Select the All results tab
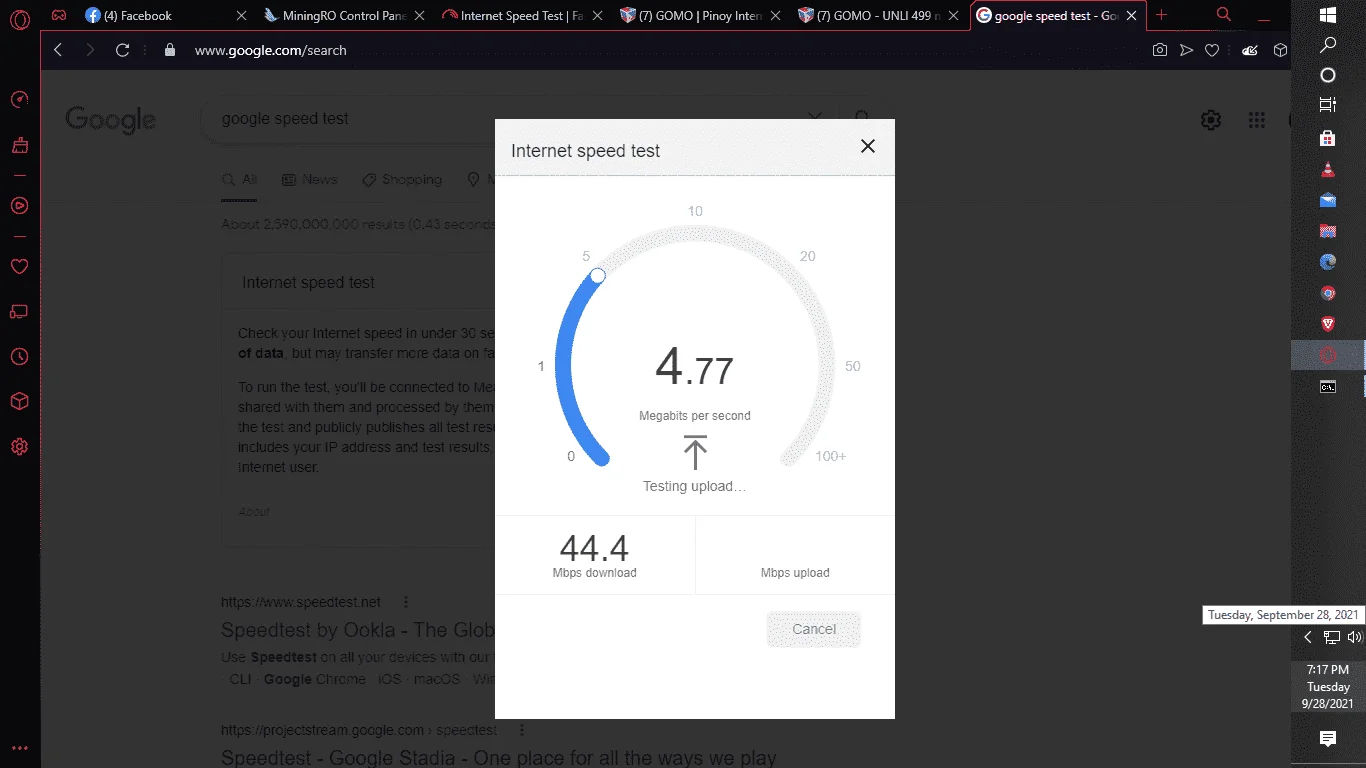The height and width of the screenshot is (768, 1366). (240, 180)
